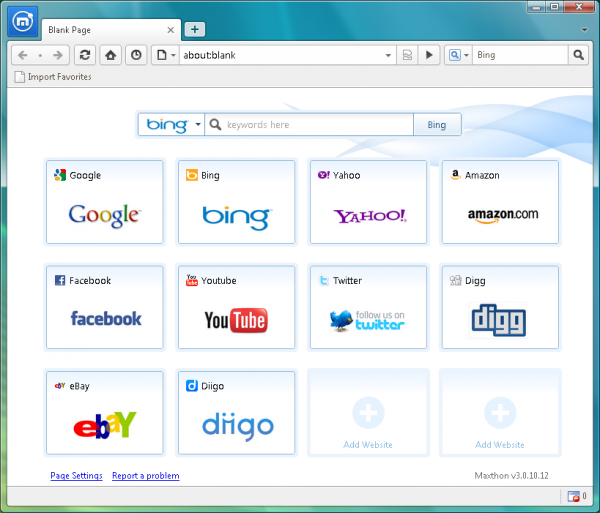Go back with the left arrow
This screenshot has height=513, width=600.
pos(23,55)
